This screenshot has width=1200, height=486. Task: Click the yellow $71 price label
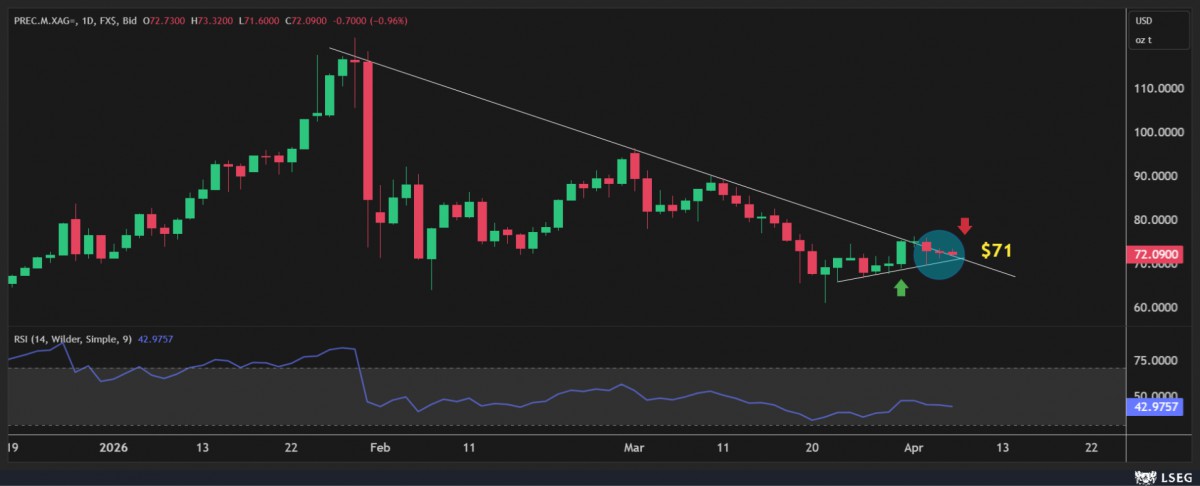click(999, 251)
